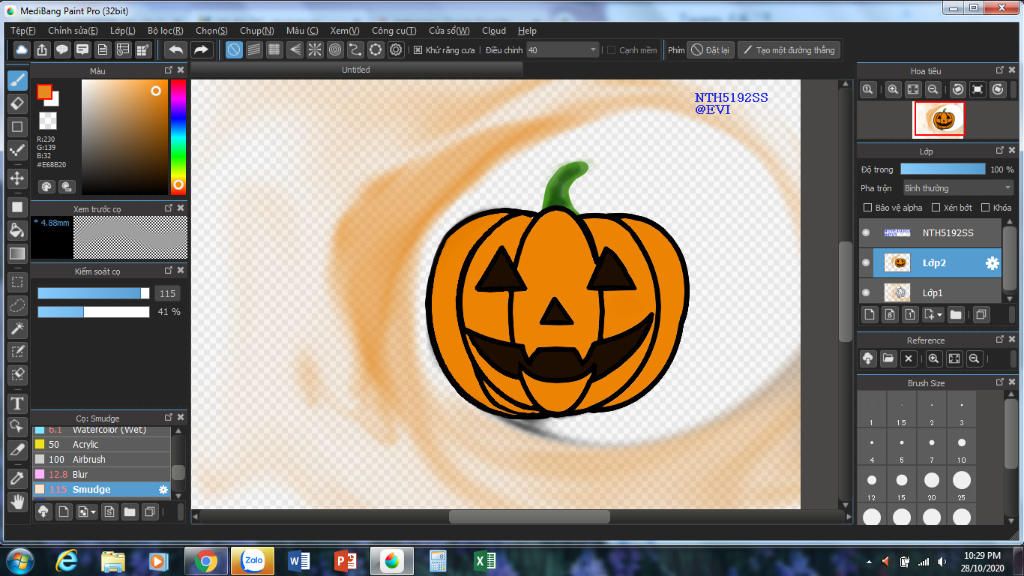Viewport: 1024px width, 576px height.
Task: Zoom in on the Navigator panel
Action: 893,89
